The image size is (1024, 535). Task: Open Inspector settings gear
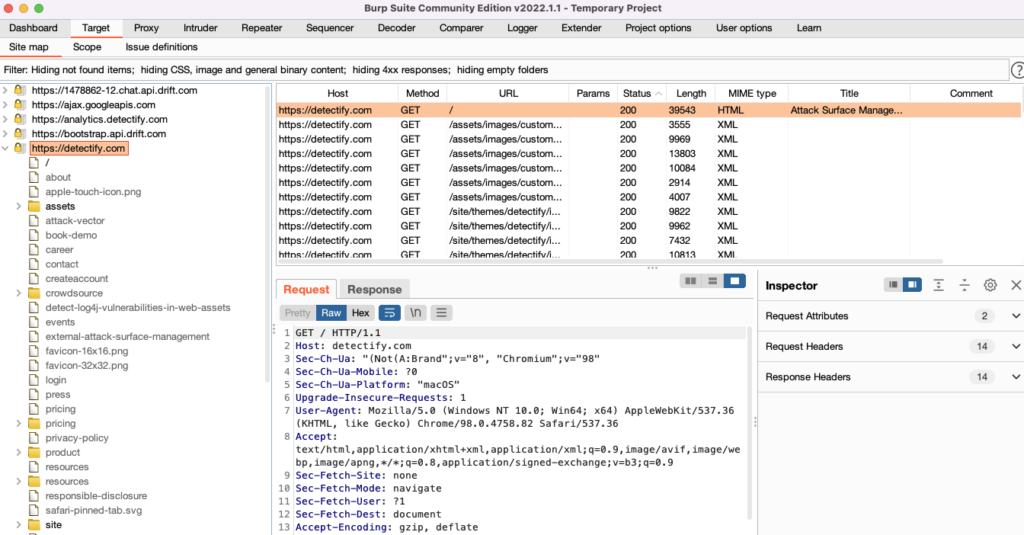point(990,285)
